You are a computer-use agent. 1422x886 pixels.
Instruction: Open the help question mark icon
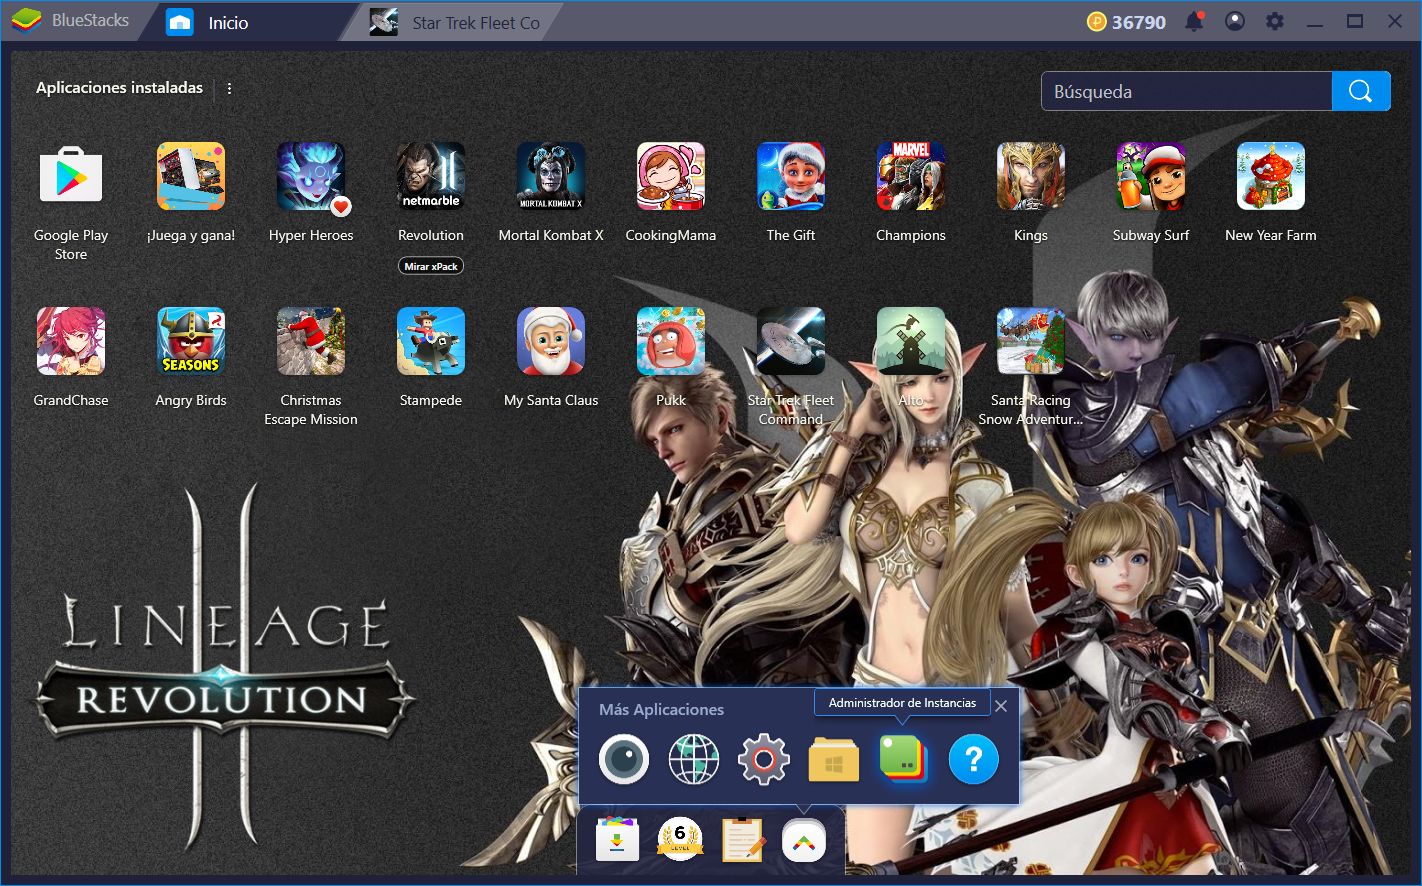pos(974,760)
